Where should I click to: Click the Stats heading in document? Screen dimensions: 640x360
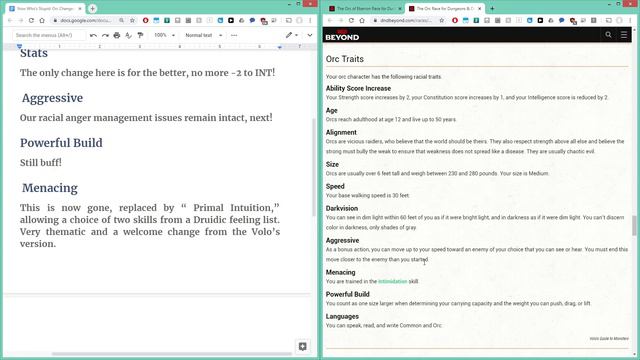coord(34,53)
